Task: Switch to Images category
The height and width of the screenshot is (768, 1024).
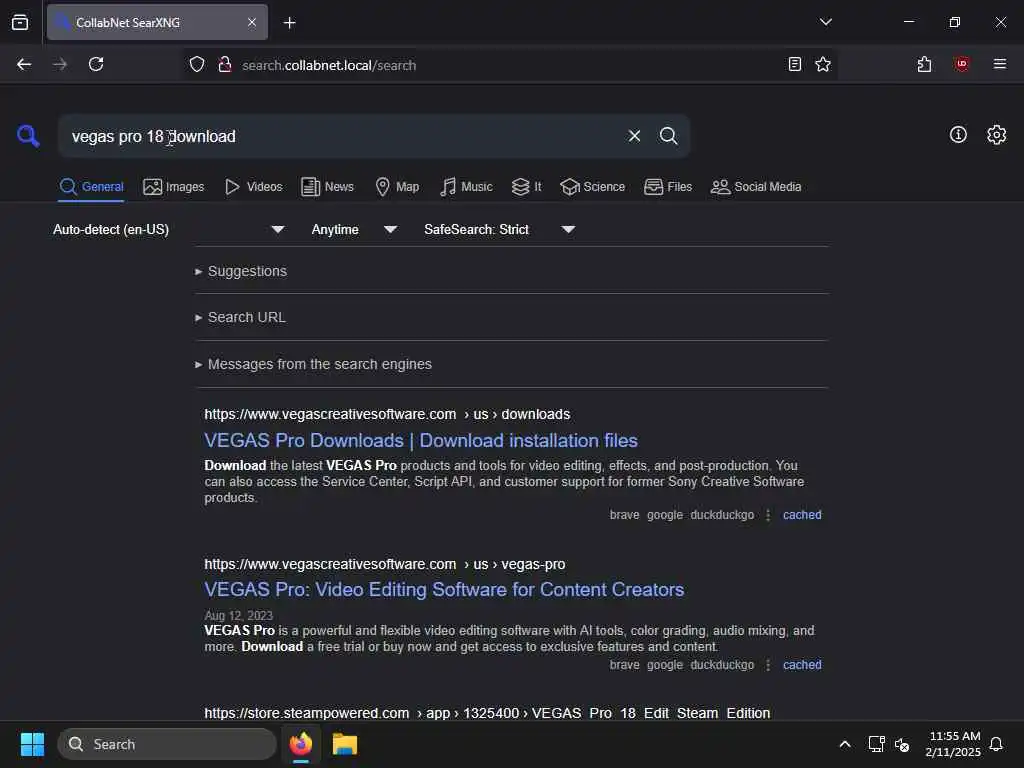Action: (x=174, y=187)
